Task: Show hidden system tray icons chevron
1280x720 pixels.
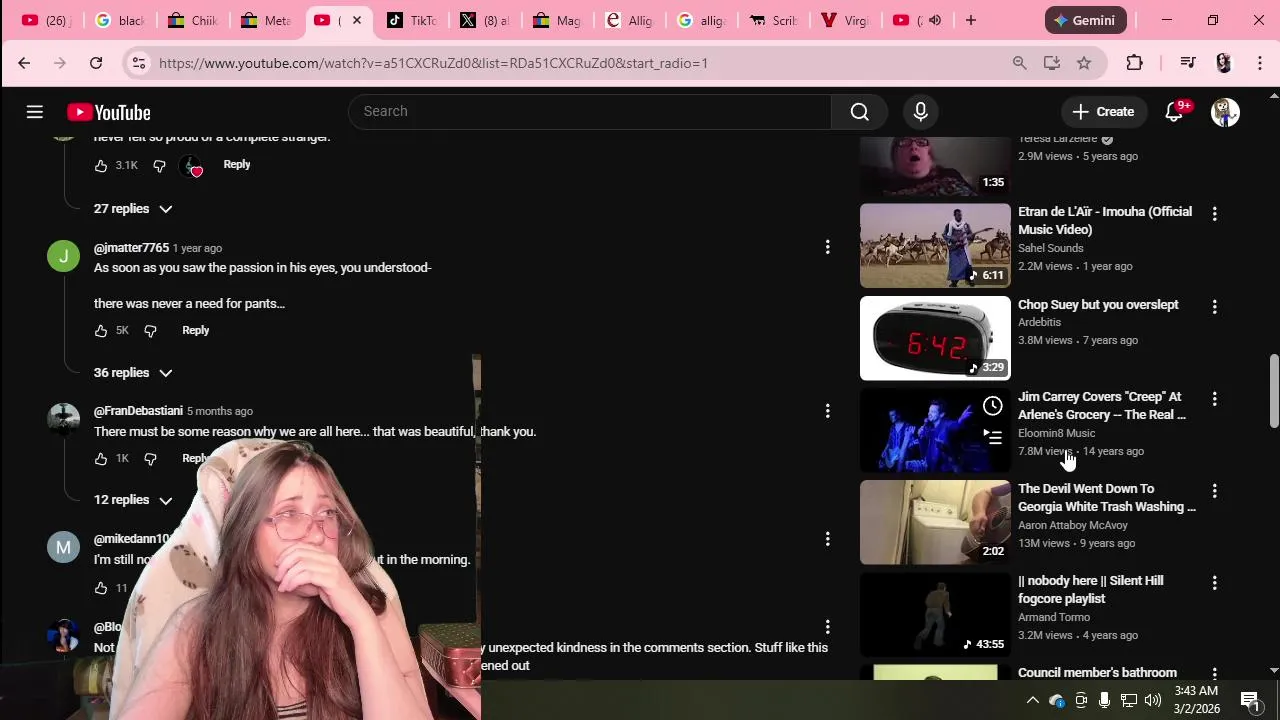Action: coord(1033,700)
